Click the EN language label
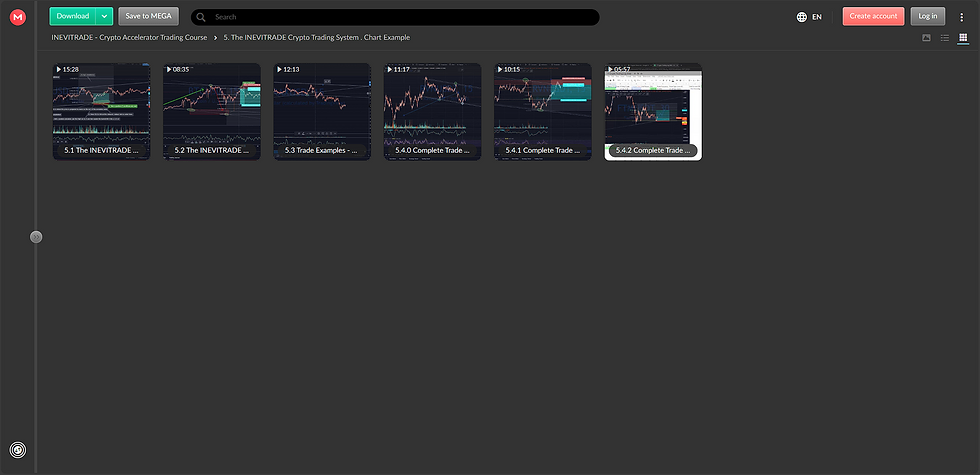The height and width of the screenshot is (475, 980). (x=817, y=17)
